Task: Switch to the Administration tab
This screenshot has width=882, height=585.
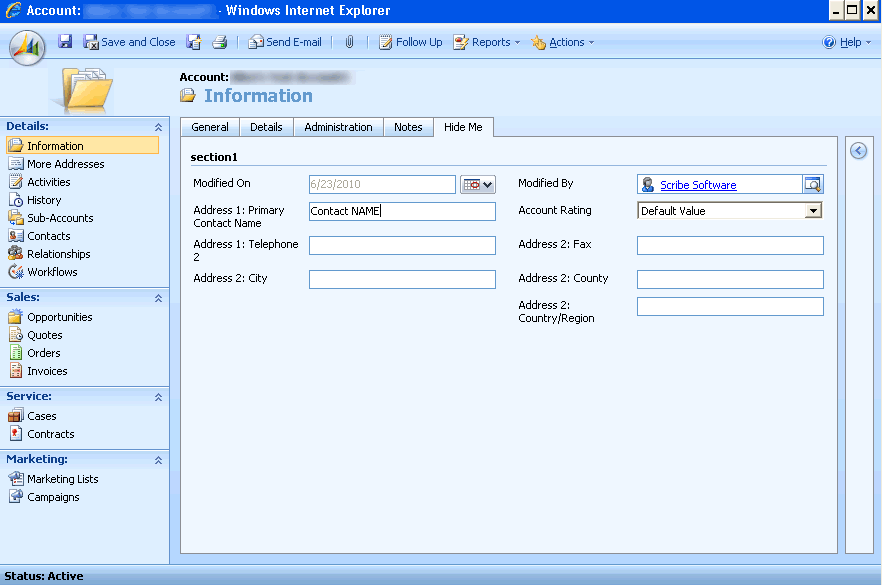Action: pos(338,127)
